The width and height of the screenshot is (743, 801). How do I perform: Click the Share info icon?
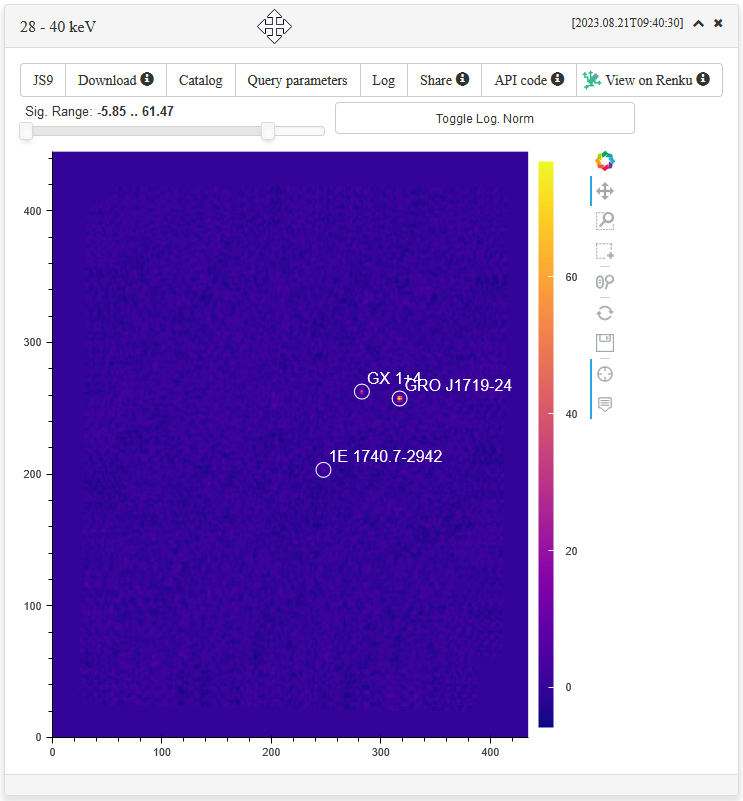[462, 79]
